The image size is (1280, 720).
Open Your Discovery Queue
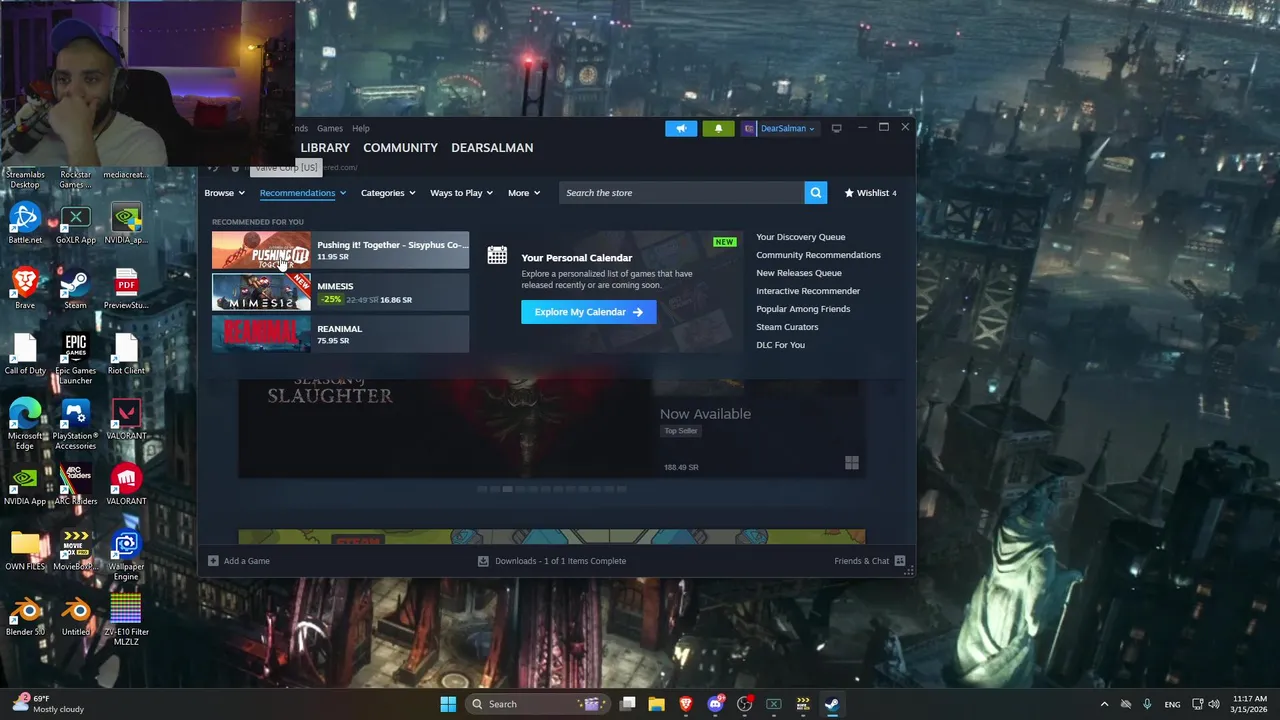(x=800, y=237)
